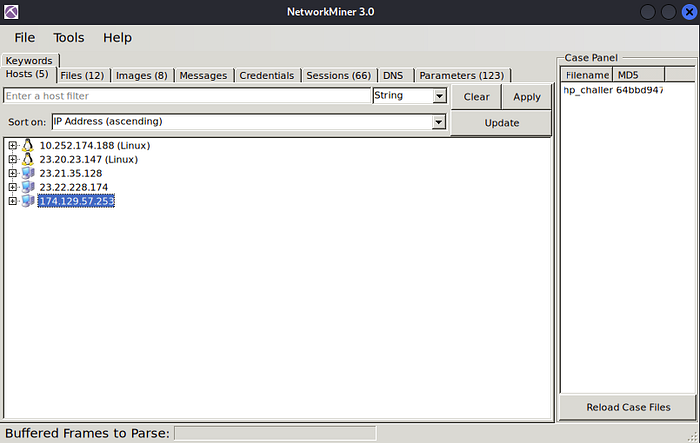Select the 64bbd947 MD5 cell
Viewport: 700px width, 443px height.
640,90
